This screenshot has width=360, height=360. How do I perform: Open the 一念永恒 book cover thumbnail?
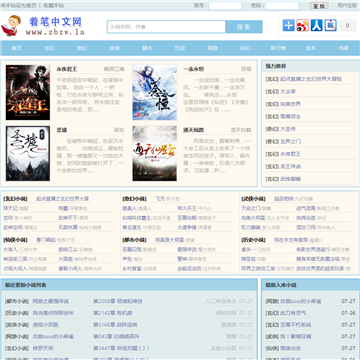pyautogui.click(x=155, y=92)
